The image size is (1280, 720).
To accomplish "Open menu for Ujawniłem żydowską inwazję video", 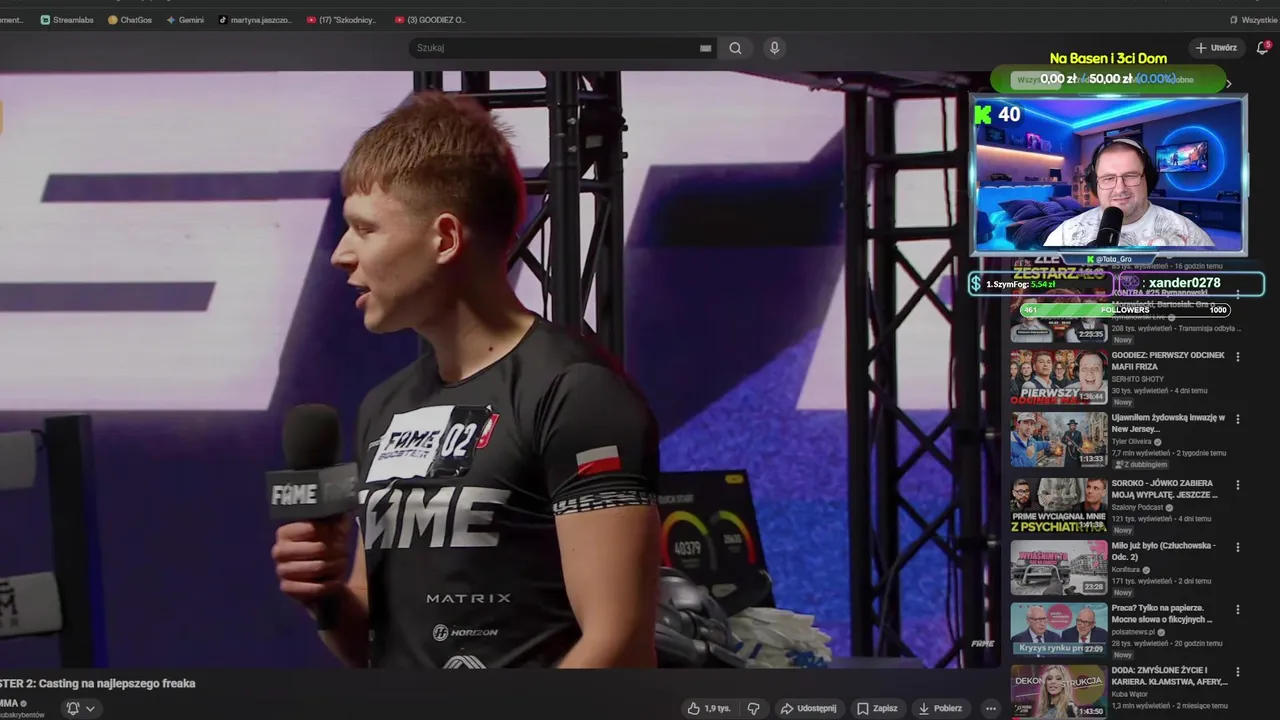I will tap(1238, 419).
